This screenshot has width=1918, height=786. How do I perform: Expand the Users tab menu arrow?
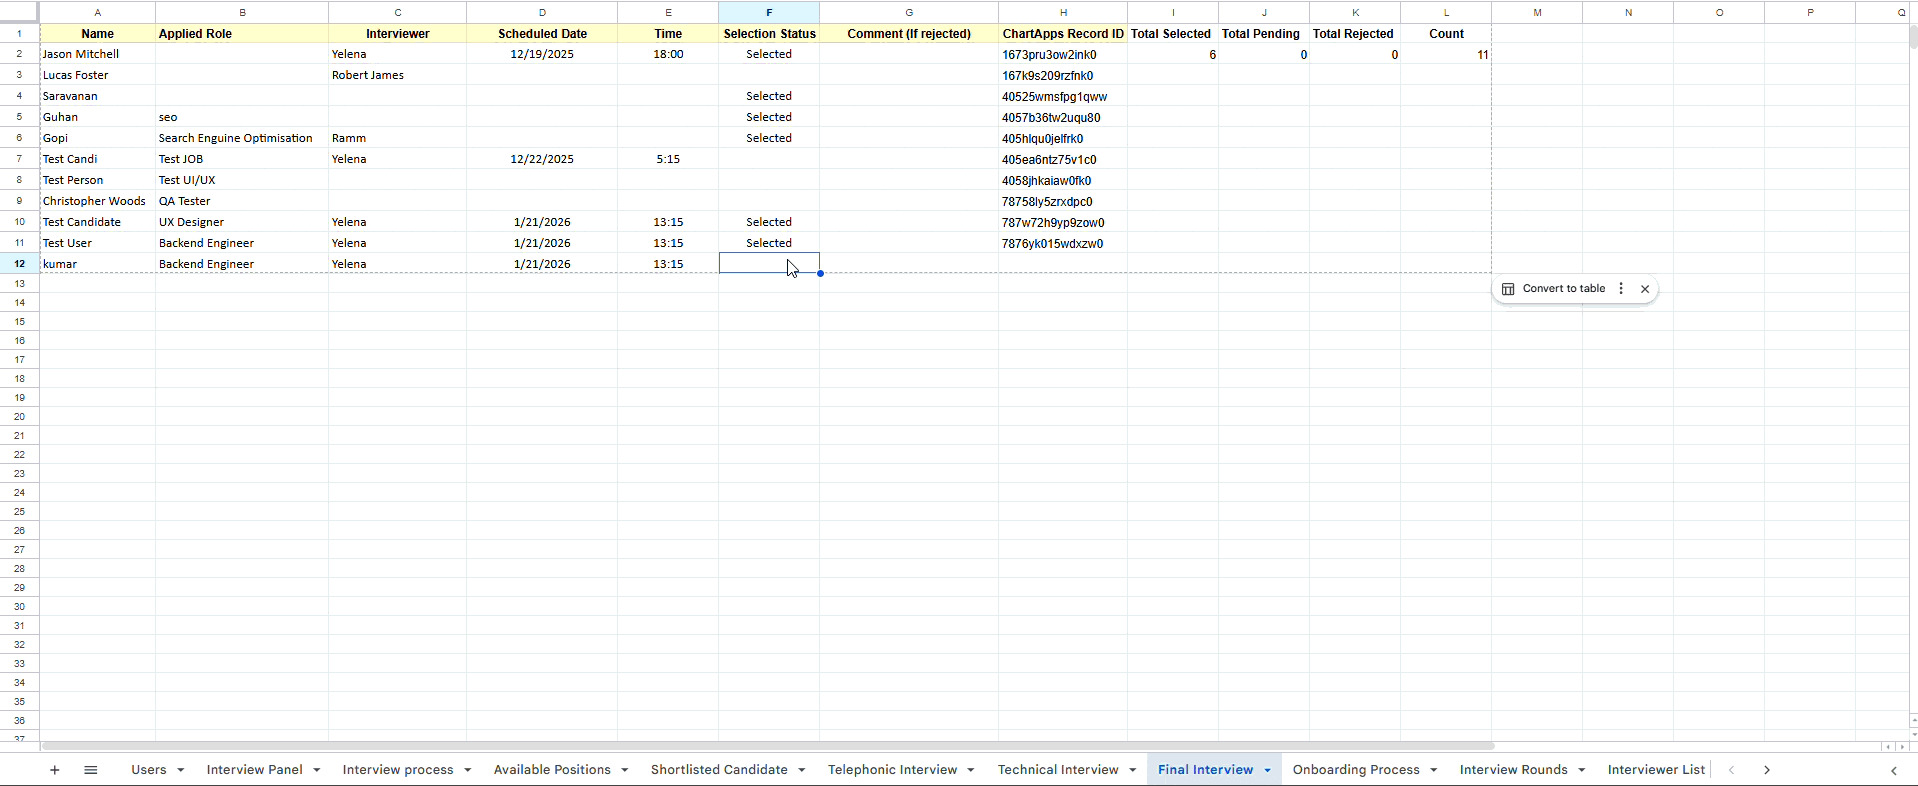tap(181, 770)
